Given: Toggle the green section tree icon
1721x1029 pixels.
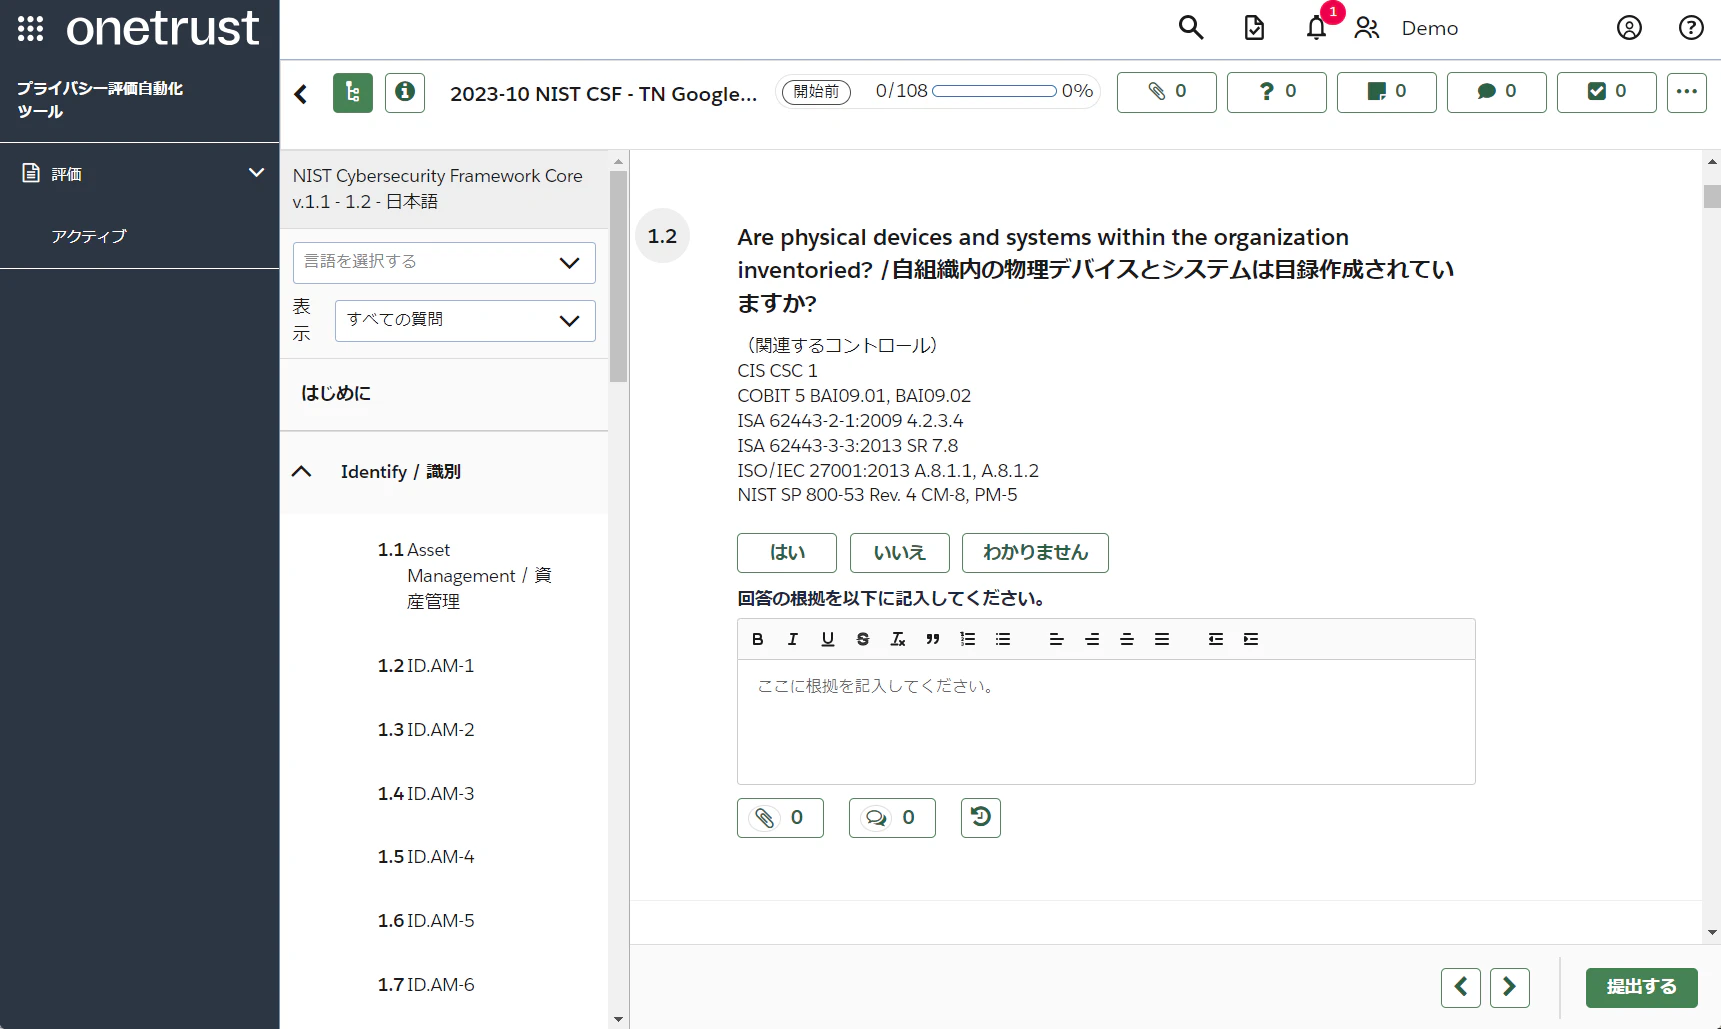Looking at the screenshot, I should [x=353, y=93].
